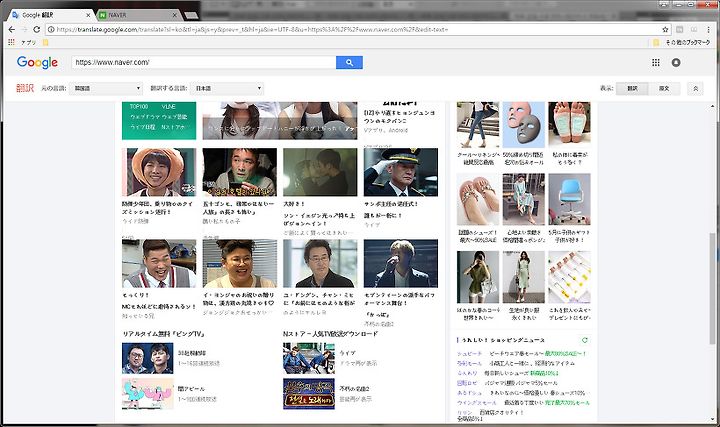This screenshot has width=720, height=427.
Task: Open the ライブ group photo thumbnail
Action: point(309,358)
